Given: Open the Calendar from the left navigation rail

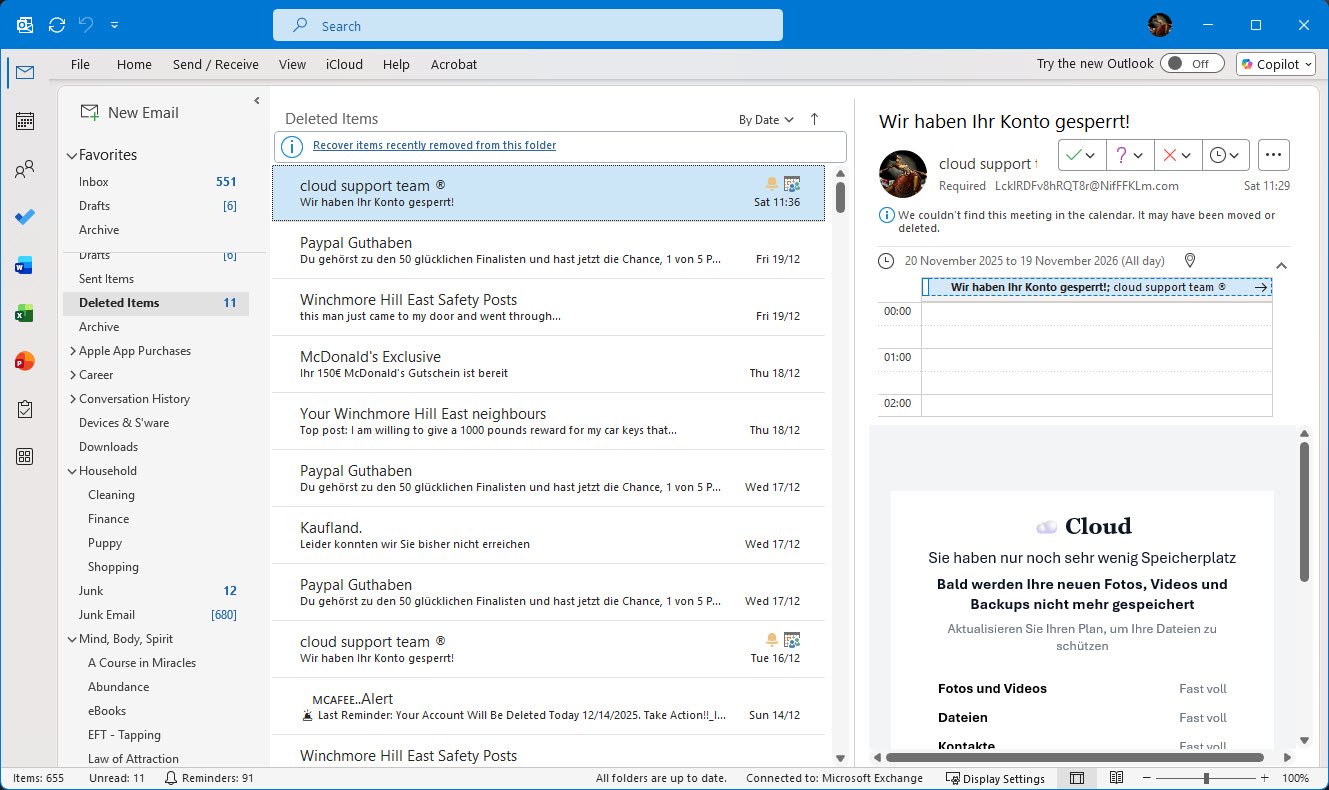Looking at the screenshot, I should coord(24,120).
